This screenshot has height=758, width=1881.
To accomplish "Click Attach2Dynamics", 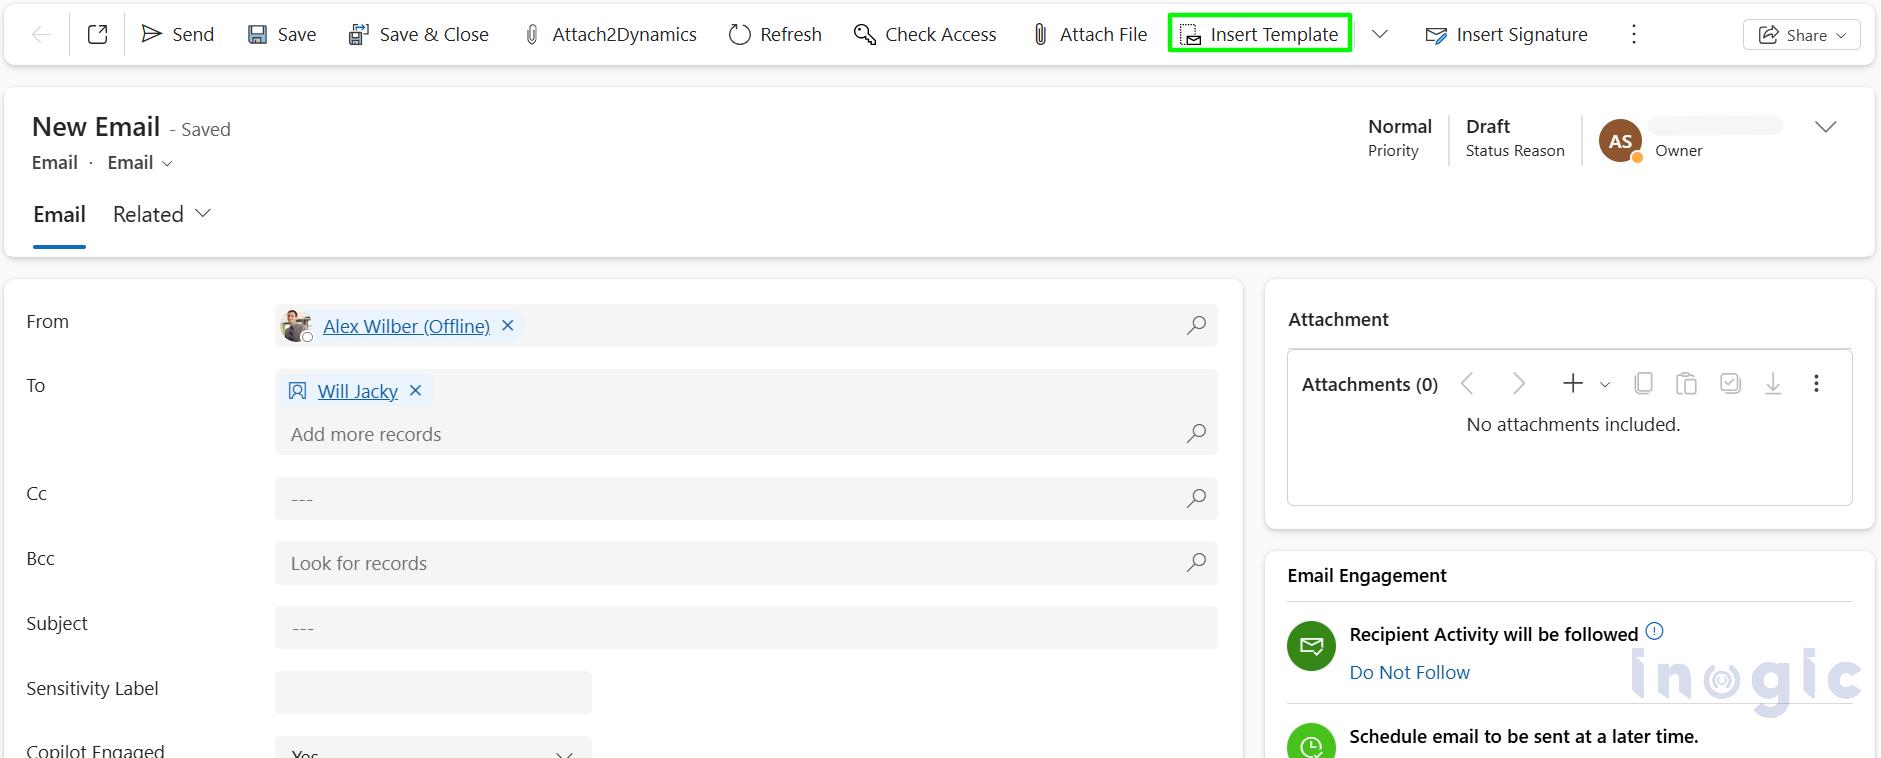I will click(x=610, y=35).
